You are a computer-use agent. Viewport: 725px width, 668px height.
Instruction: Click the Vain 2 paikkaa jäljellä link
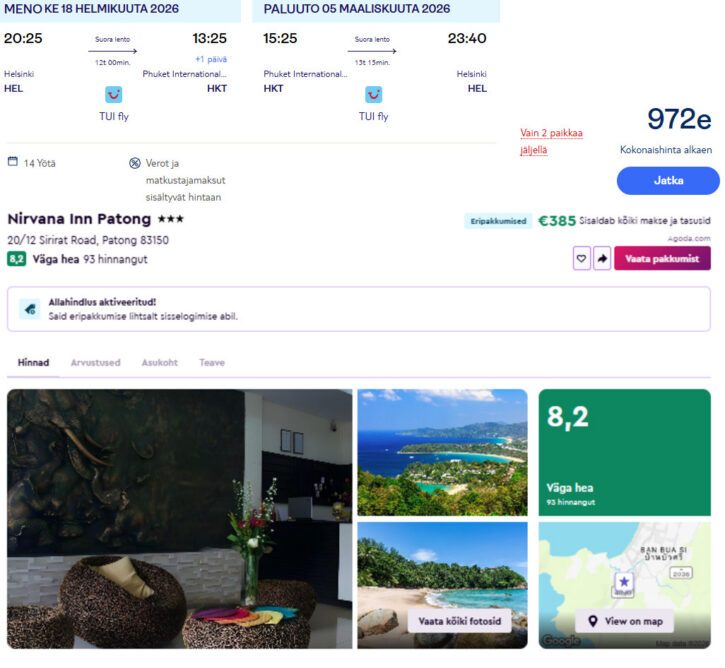(x=551, y=141)
